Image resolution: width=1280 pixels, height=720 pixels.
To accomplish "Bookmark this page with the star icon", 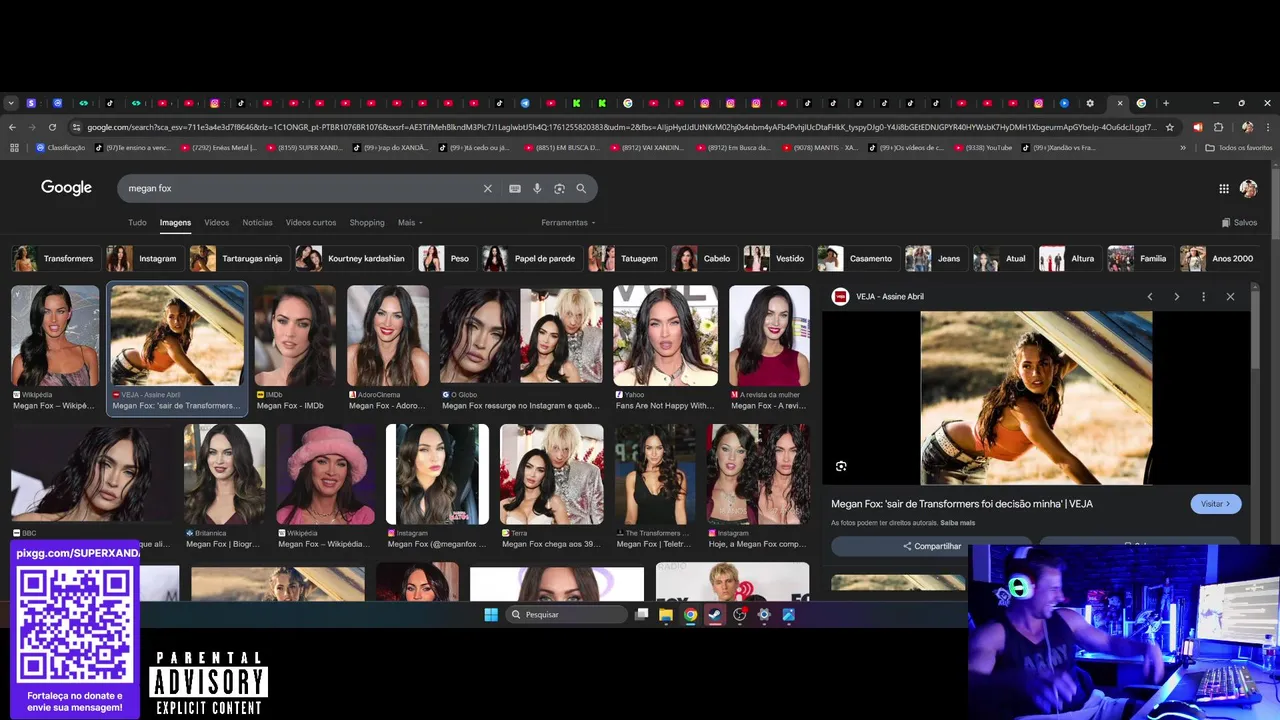I will (x=1170, y=127).
